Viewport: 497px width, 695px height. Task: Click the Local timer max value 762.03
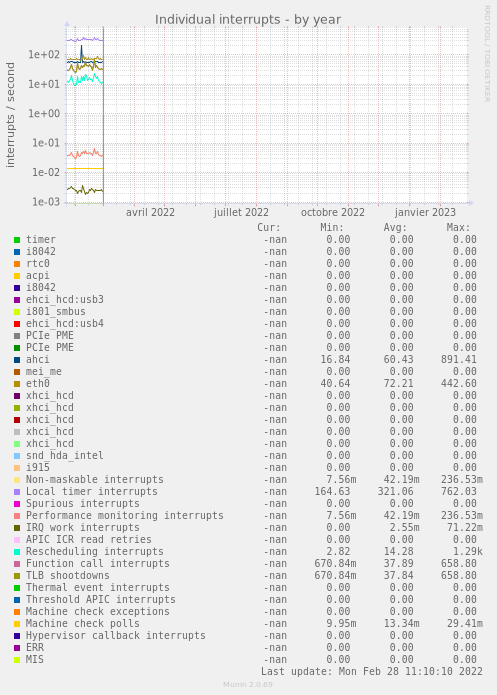458,492
